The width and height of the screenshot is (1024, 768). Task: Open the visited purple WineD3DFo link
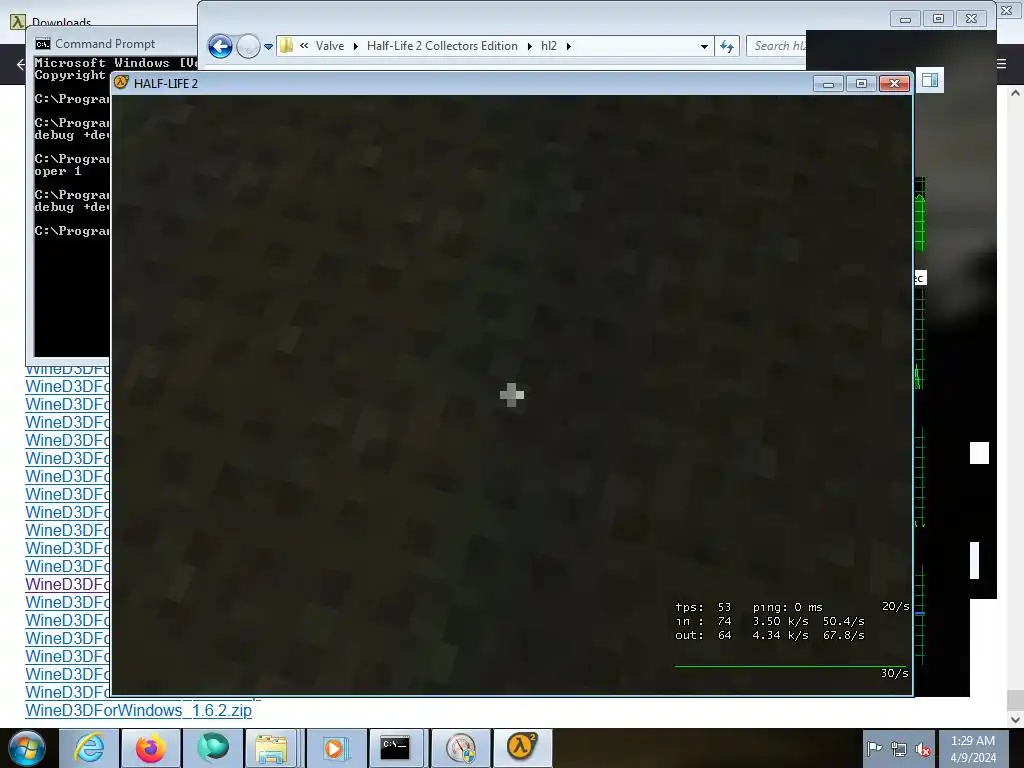coord(67,584)
